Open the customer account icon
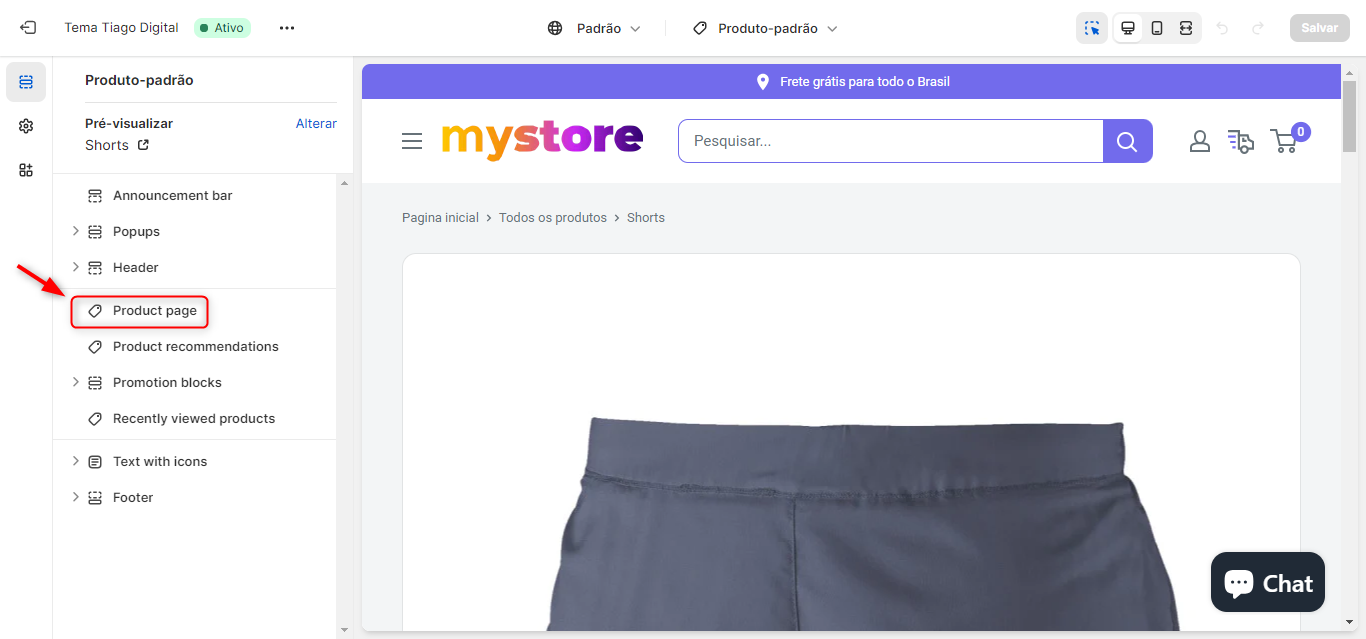 tap(1200, 141)
